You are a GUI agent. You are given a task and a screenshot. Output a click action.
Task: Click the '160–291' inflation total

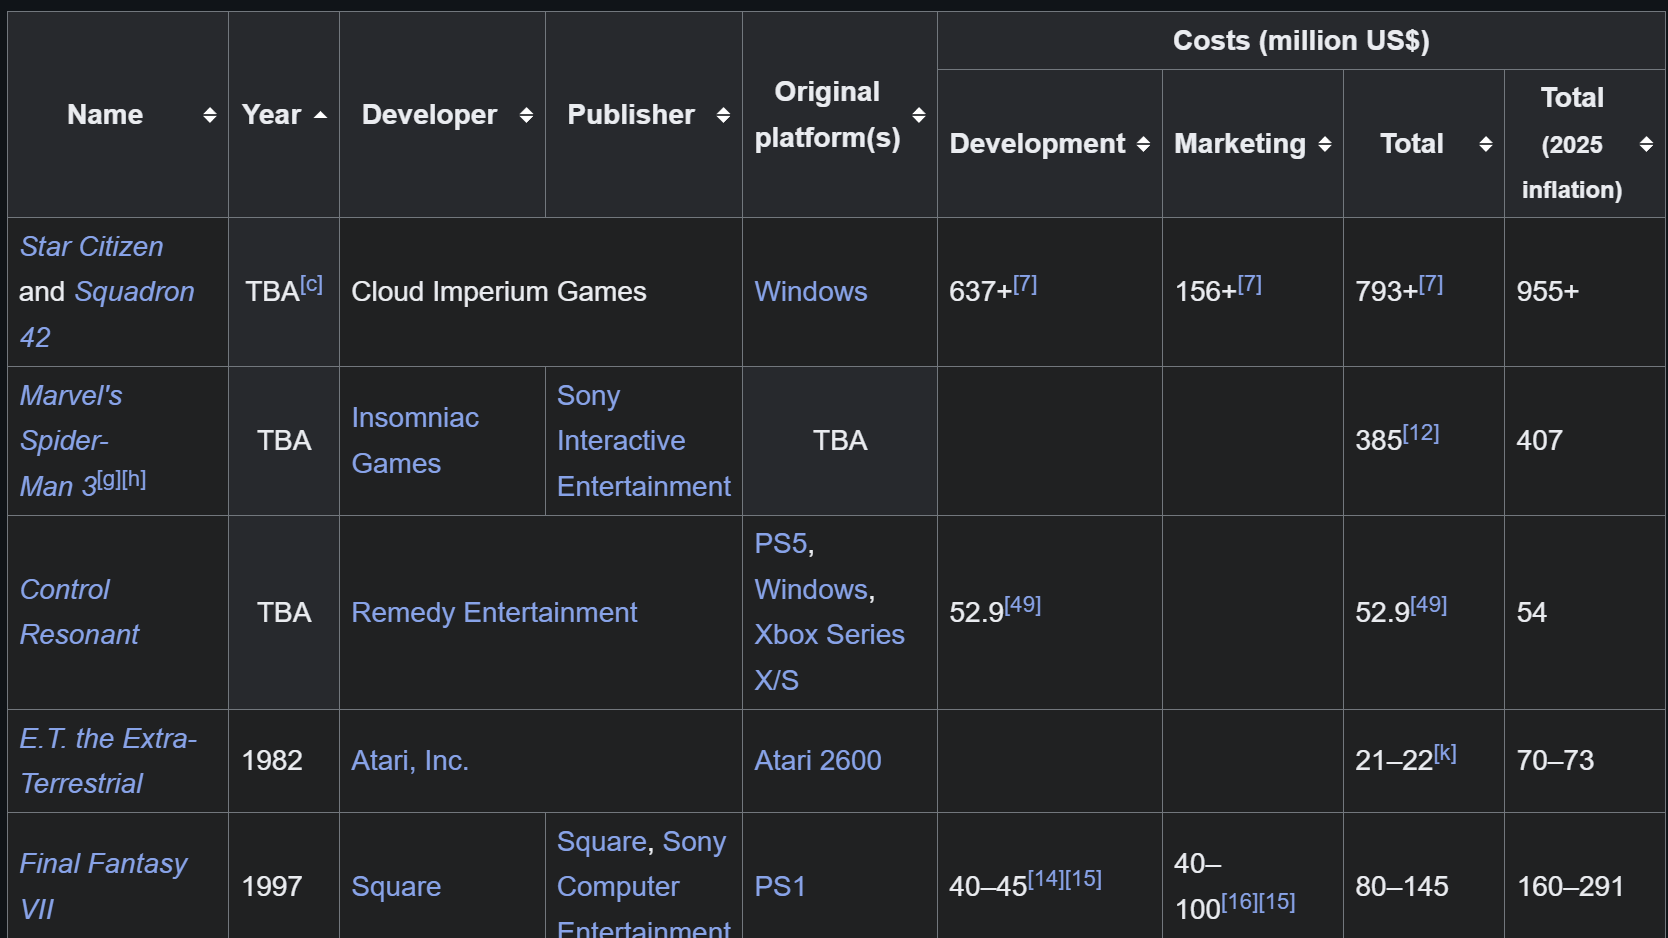1570,887
